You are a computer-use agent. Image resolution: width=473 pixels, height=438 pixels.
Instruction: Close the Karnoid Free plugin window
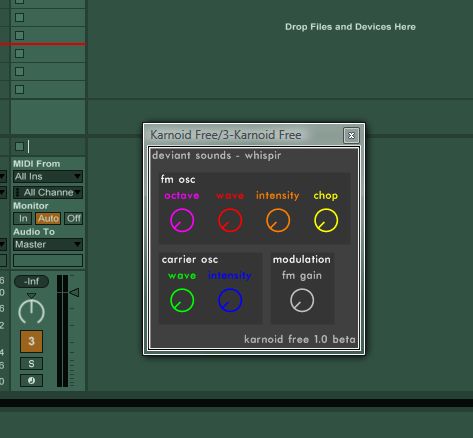point(351,135)
